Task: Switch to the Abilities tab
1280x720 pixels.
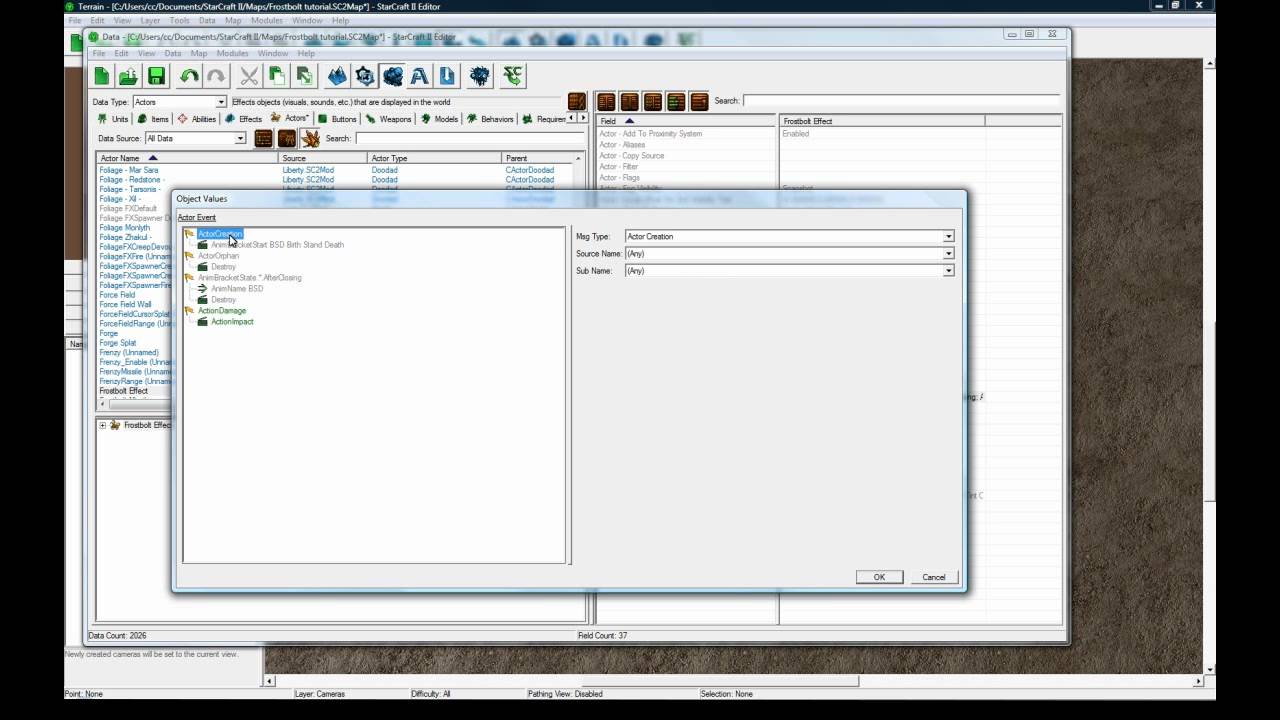Action: [x=196, y=119]
